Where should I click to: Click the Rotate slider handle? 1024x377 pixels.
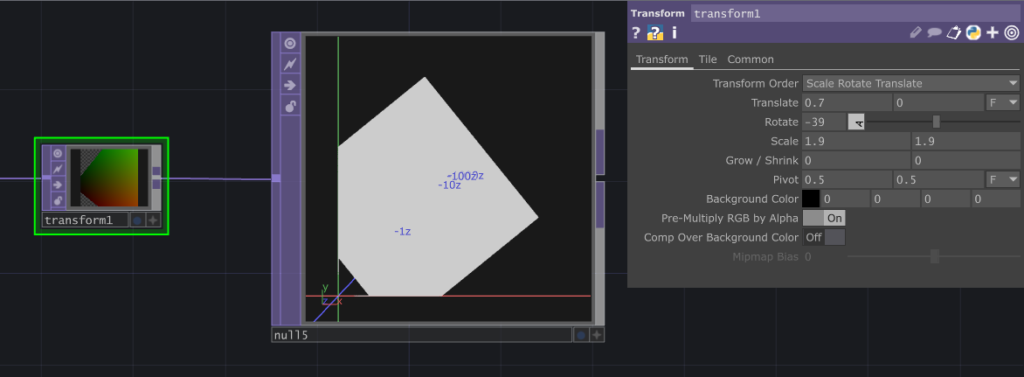tap(936, 122)
